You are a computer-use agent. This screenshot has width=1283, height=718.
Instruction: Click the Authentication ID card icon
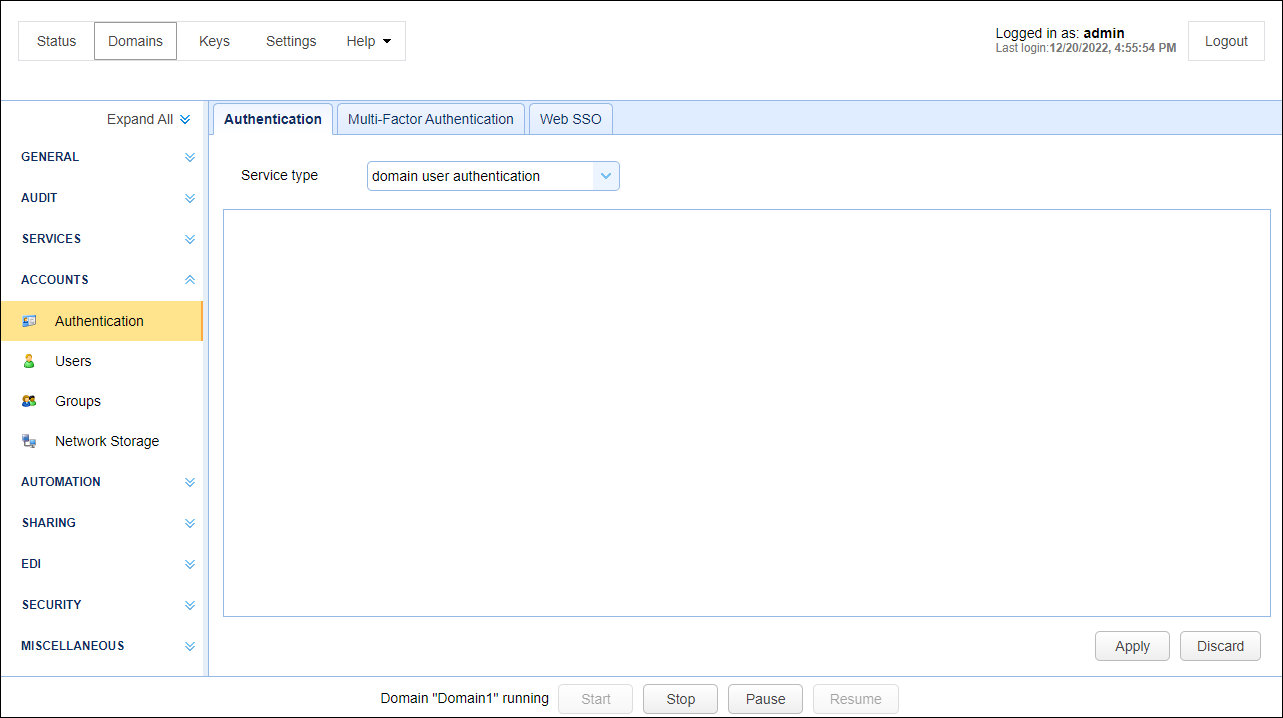(29, 321)
